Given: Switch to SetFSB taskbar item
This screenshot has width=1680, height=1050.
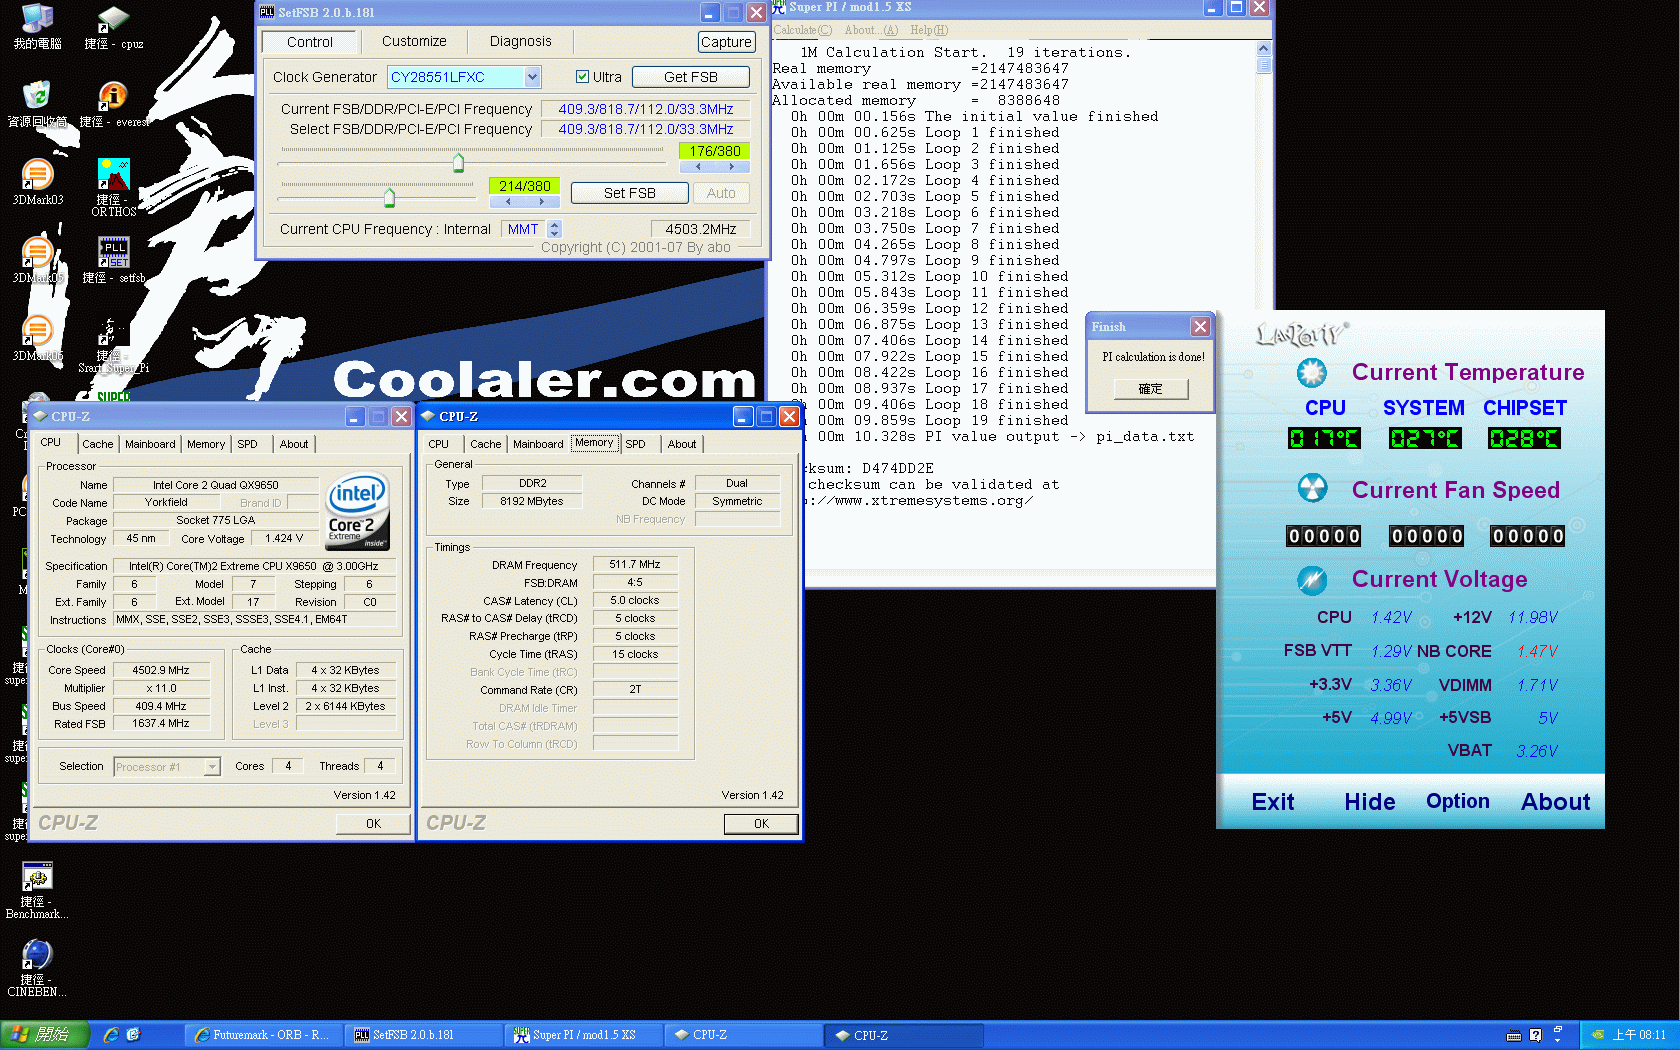Looking at the screenshot, I should click(424, 1035).
